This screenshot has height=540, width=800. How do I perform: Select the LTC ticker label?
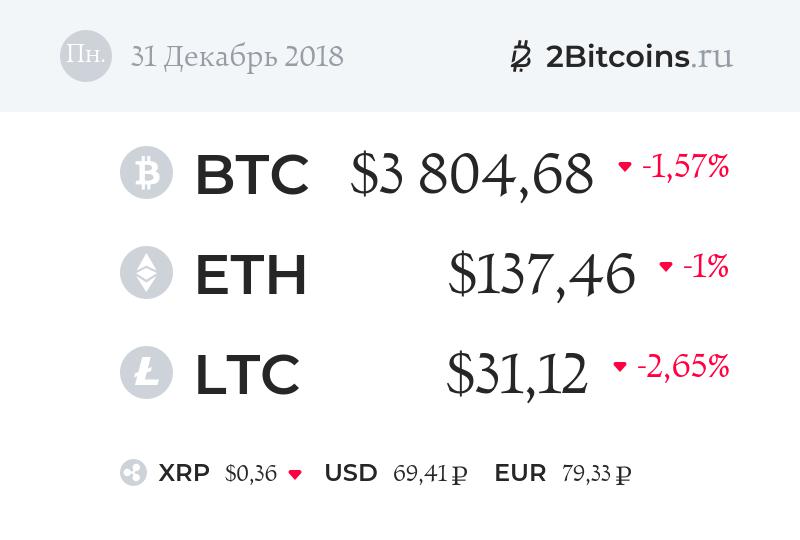click(x=247, y=374)
